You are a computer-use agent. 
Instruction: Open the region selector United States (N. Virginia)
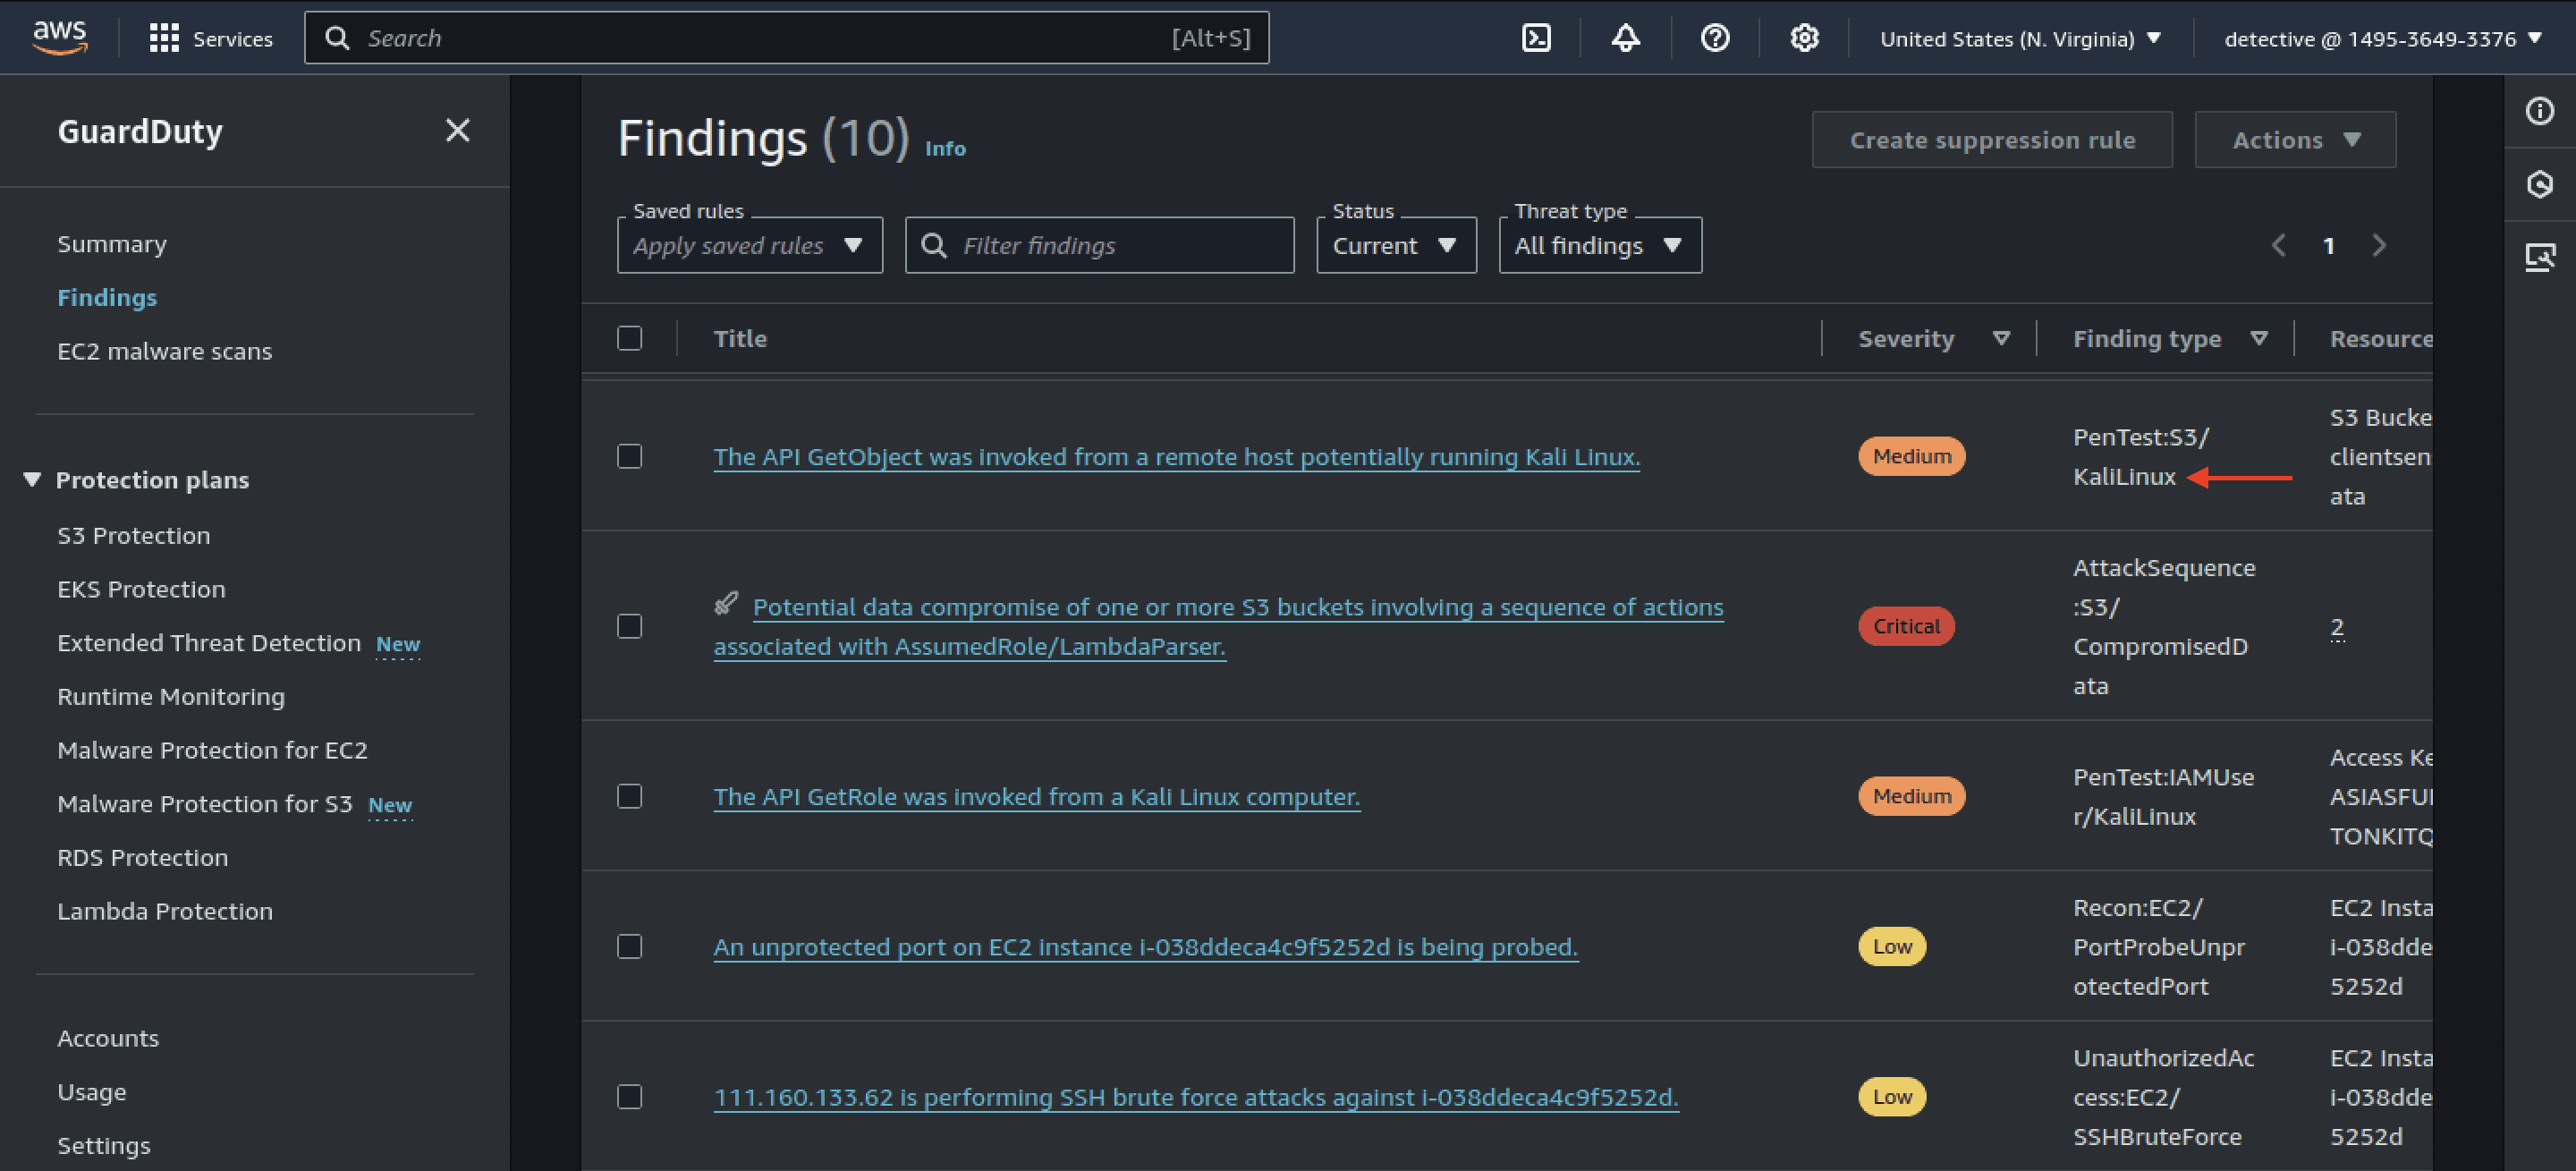2021,39
